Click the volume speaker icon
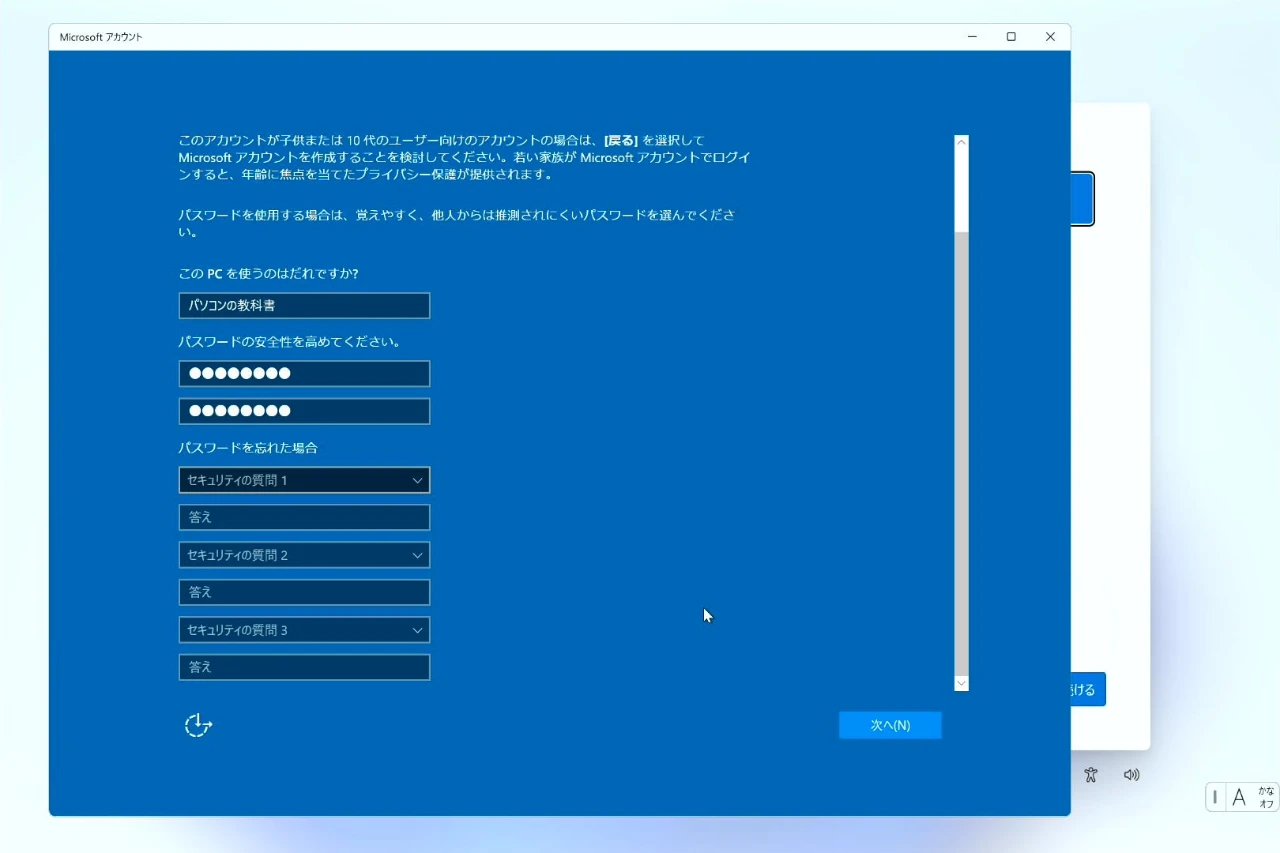Viewport: 1280px width, 853px height. [1131, 775]
